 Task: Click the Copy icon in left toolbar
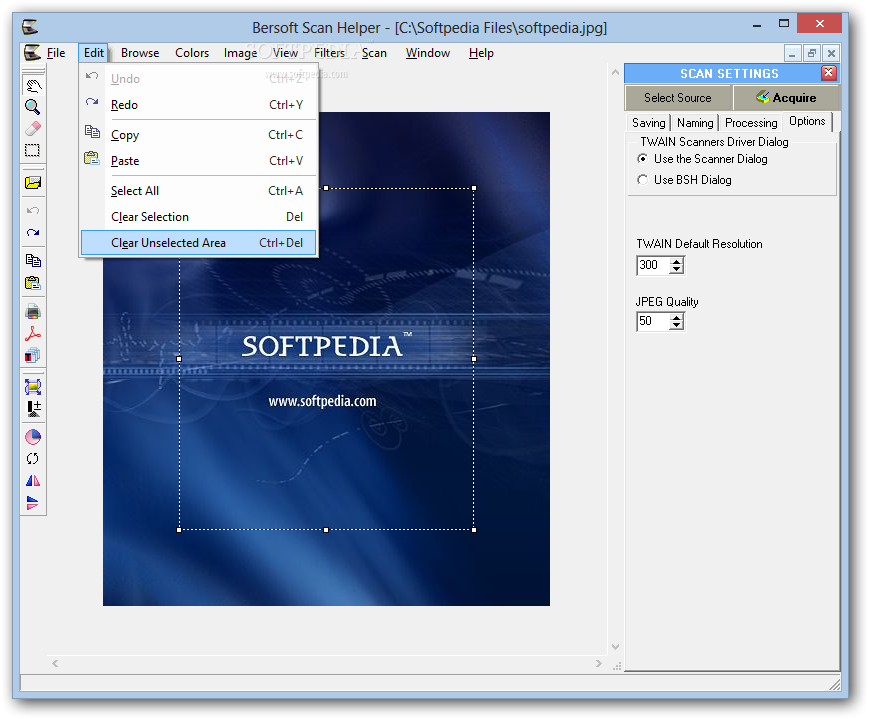pyautogui.click(x=33, y=261)
